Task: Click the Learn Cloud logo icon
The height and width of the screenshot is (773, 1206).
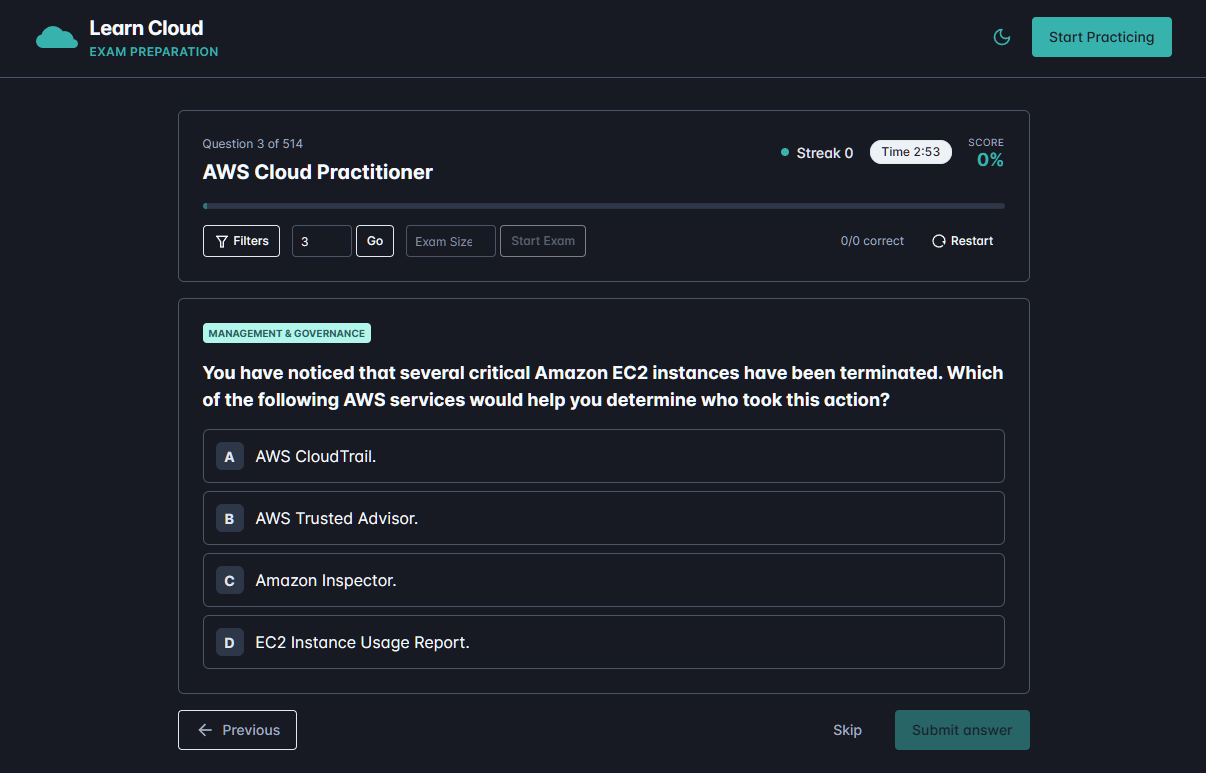Action: pyautogui.click(x=57, y=38)
